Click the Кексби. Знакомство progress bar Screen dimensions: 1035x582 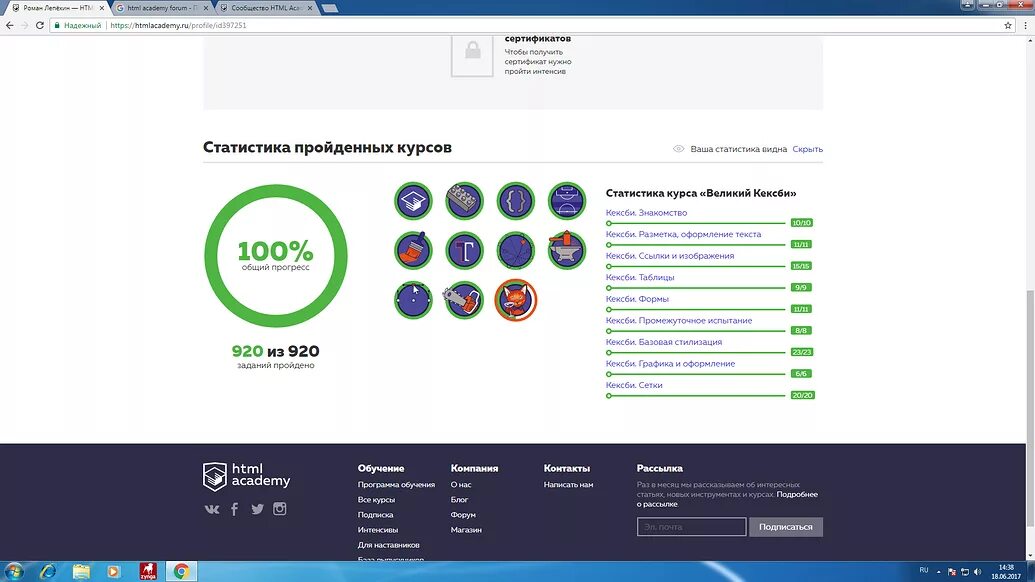click(696, 223)
